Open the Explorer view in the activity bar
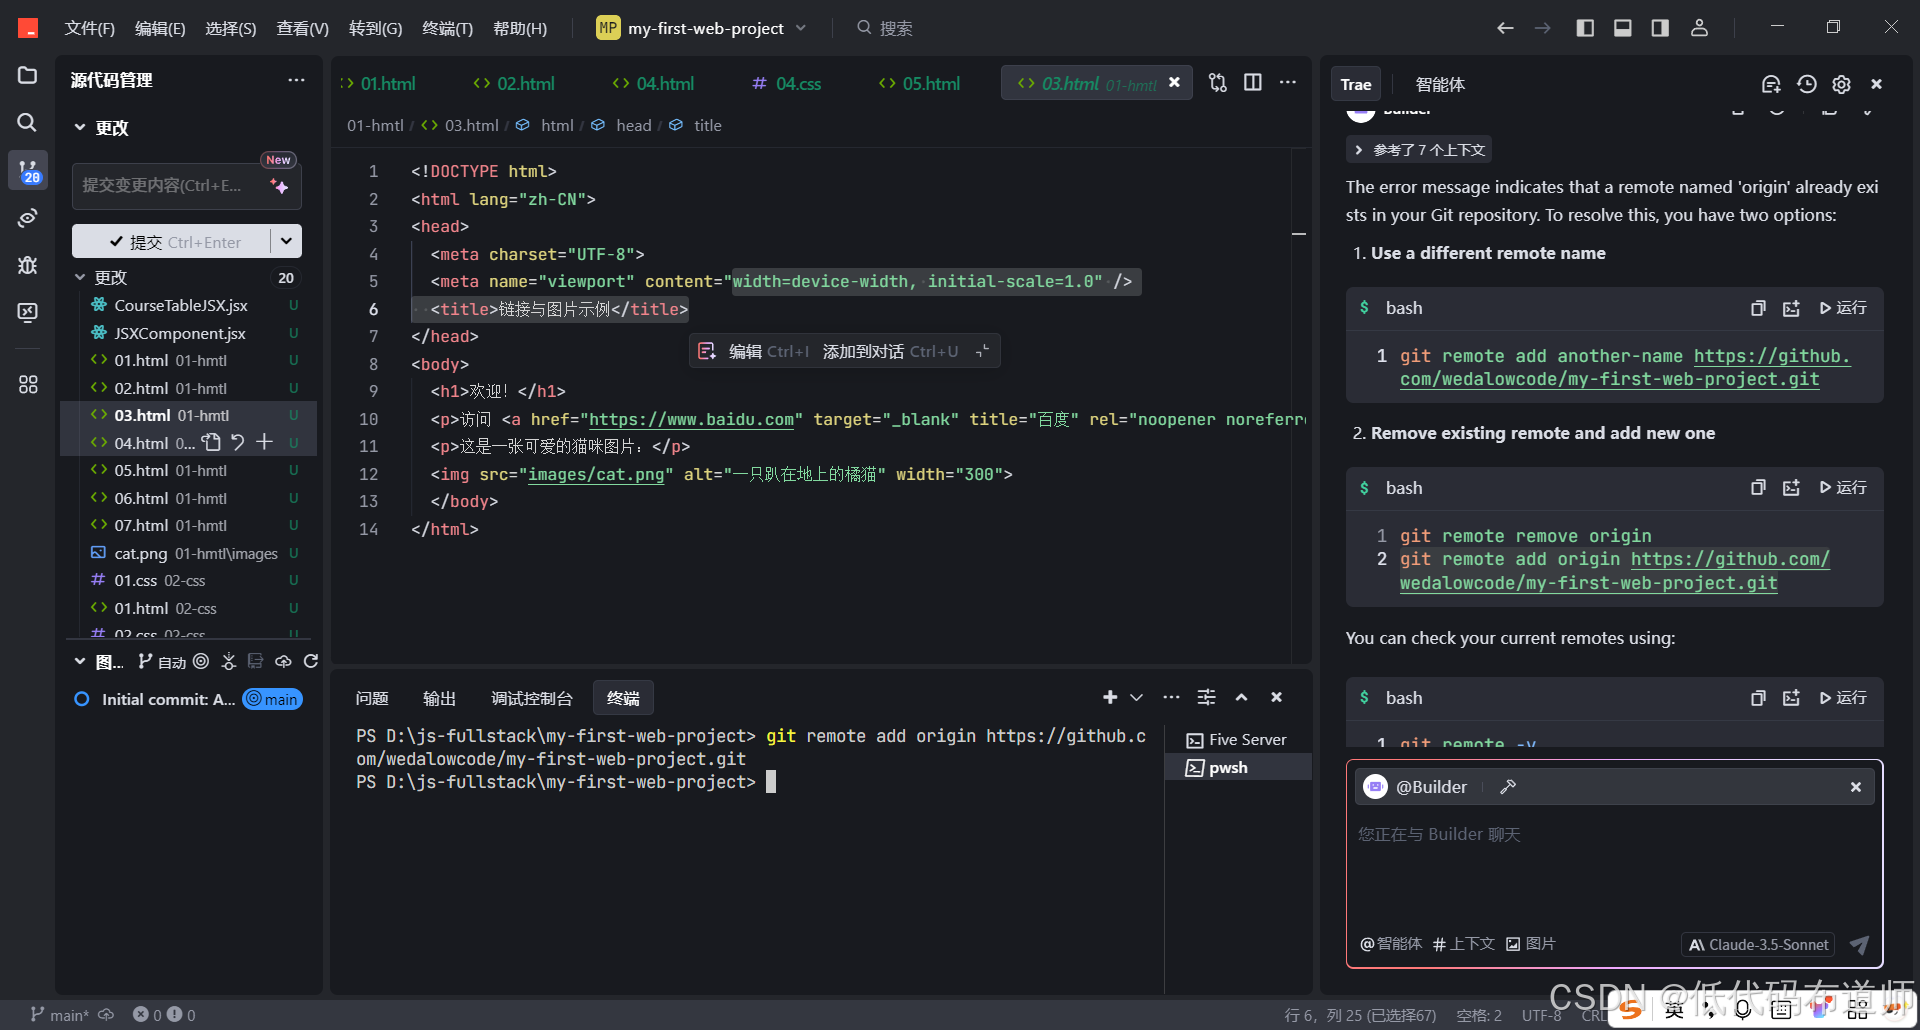The width and height of the screenshot is (1920, 1030). [x=27, y=76]
